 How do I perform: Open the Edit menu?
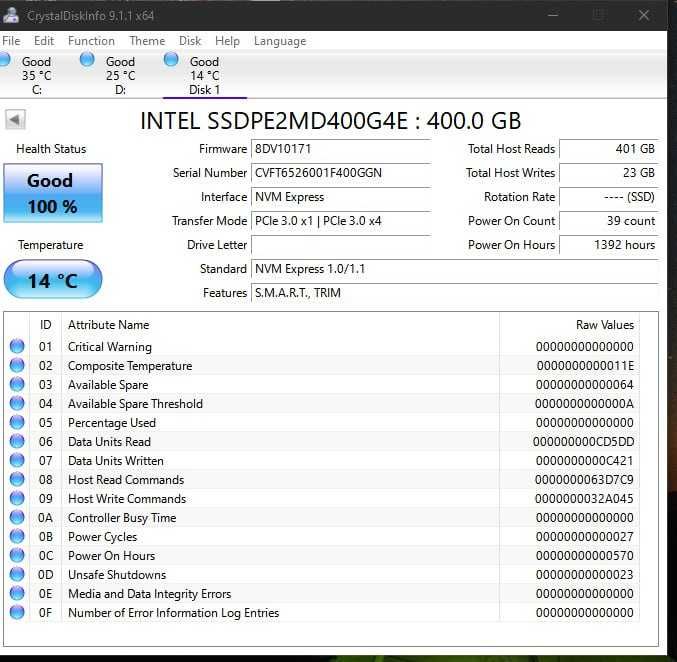click(x=44, y=41)
